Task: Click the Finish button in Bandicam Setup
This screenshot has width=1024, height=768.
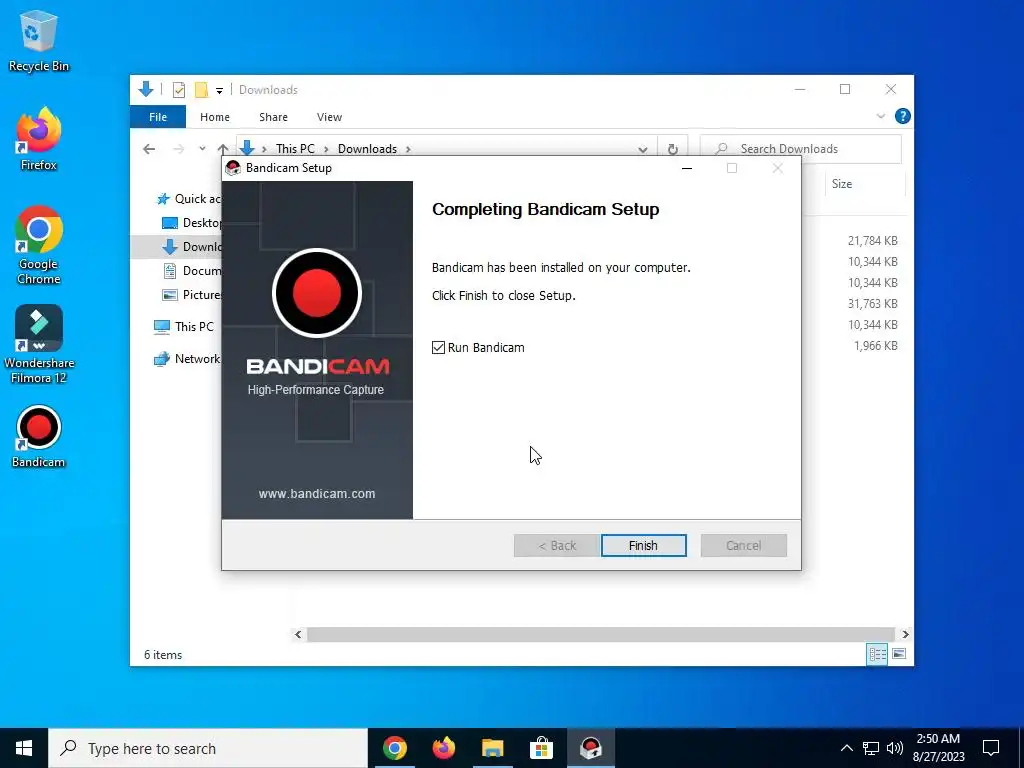Action: [x=643, y=545]
